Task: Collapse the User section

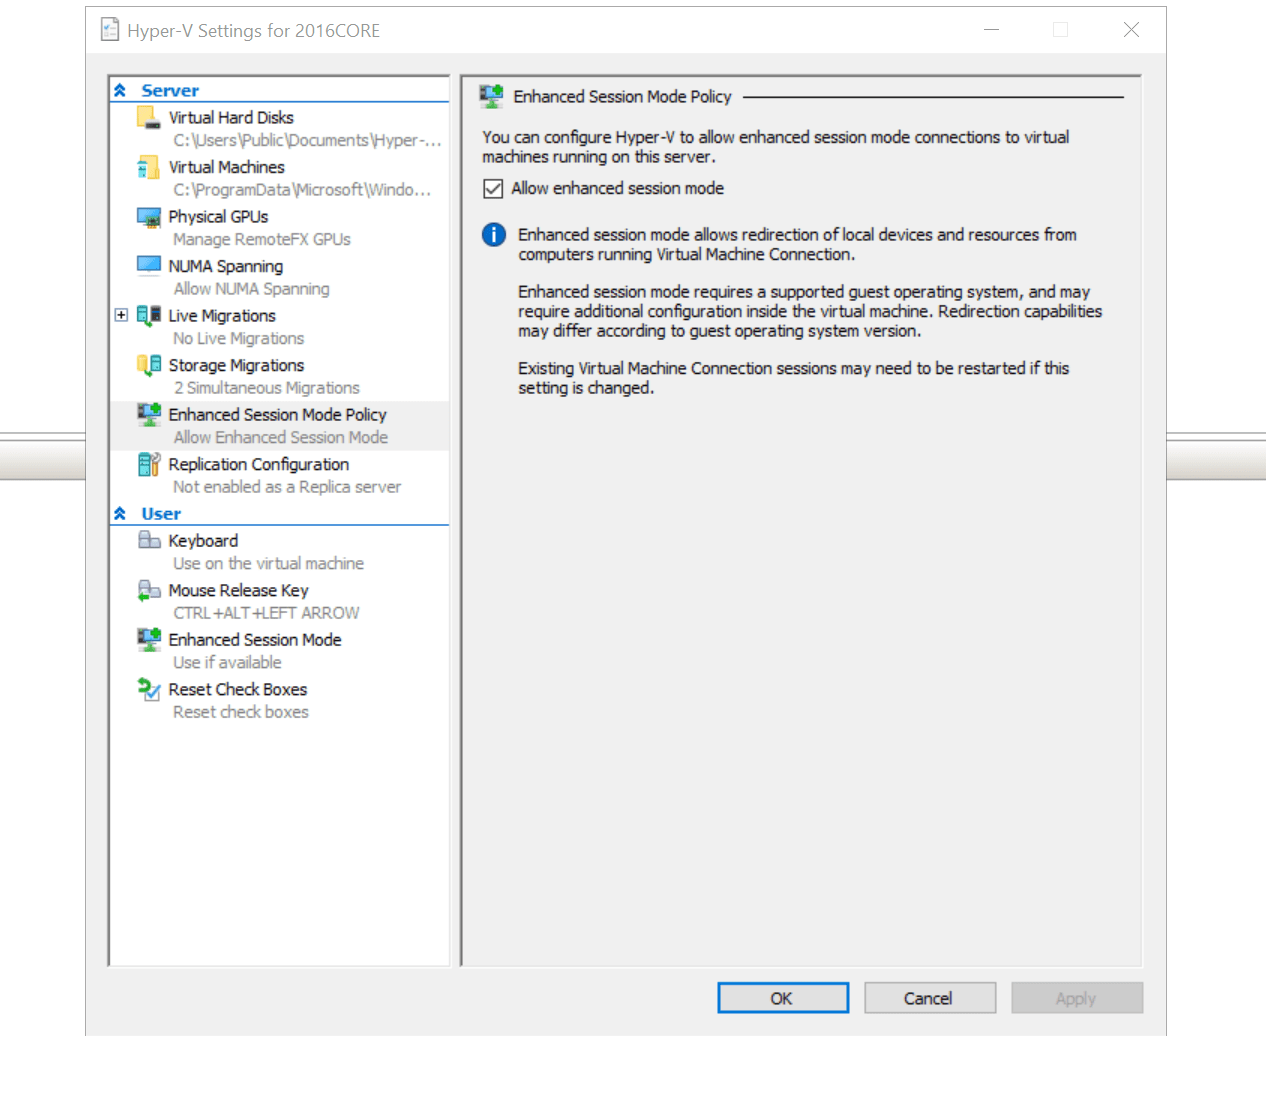Action: click(120, 513)
